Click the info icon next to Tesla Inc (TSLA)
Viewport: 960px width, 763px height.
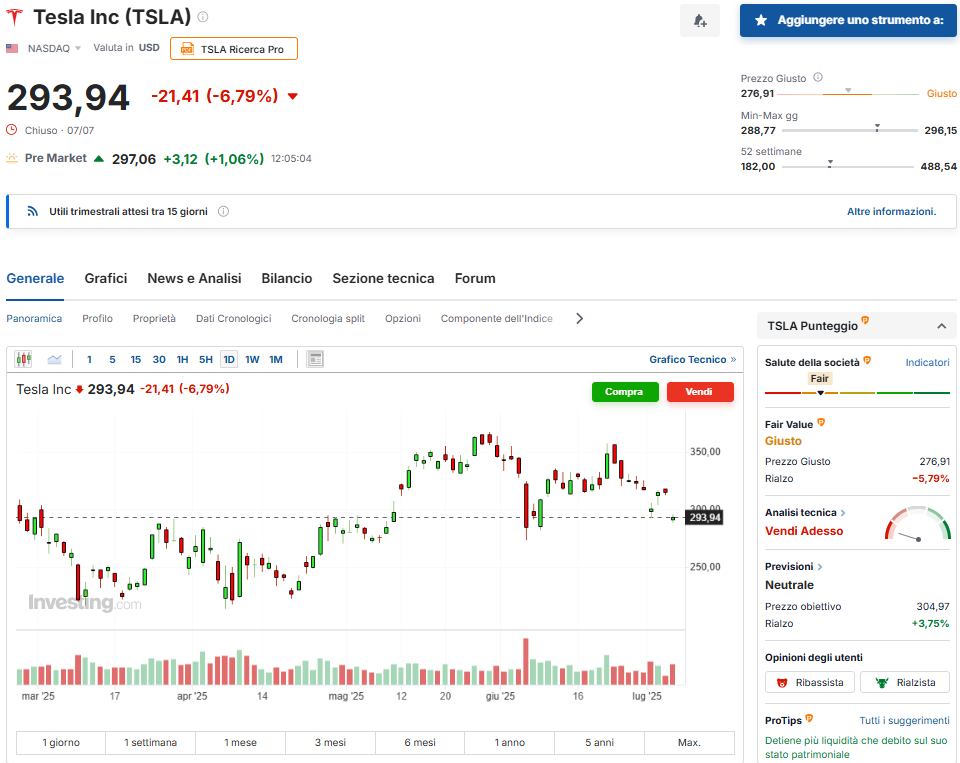click(203, 17)
